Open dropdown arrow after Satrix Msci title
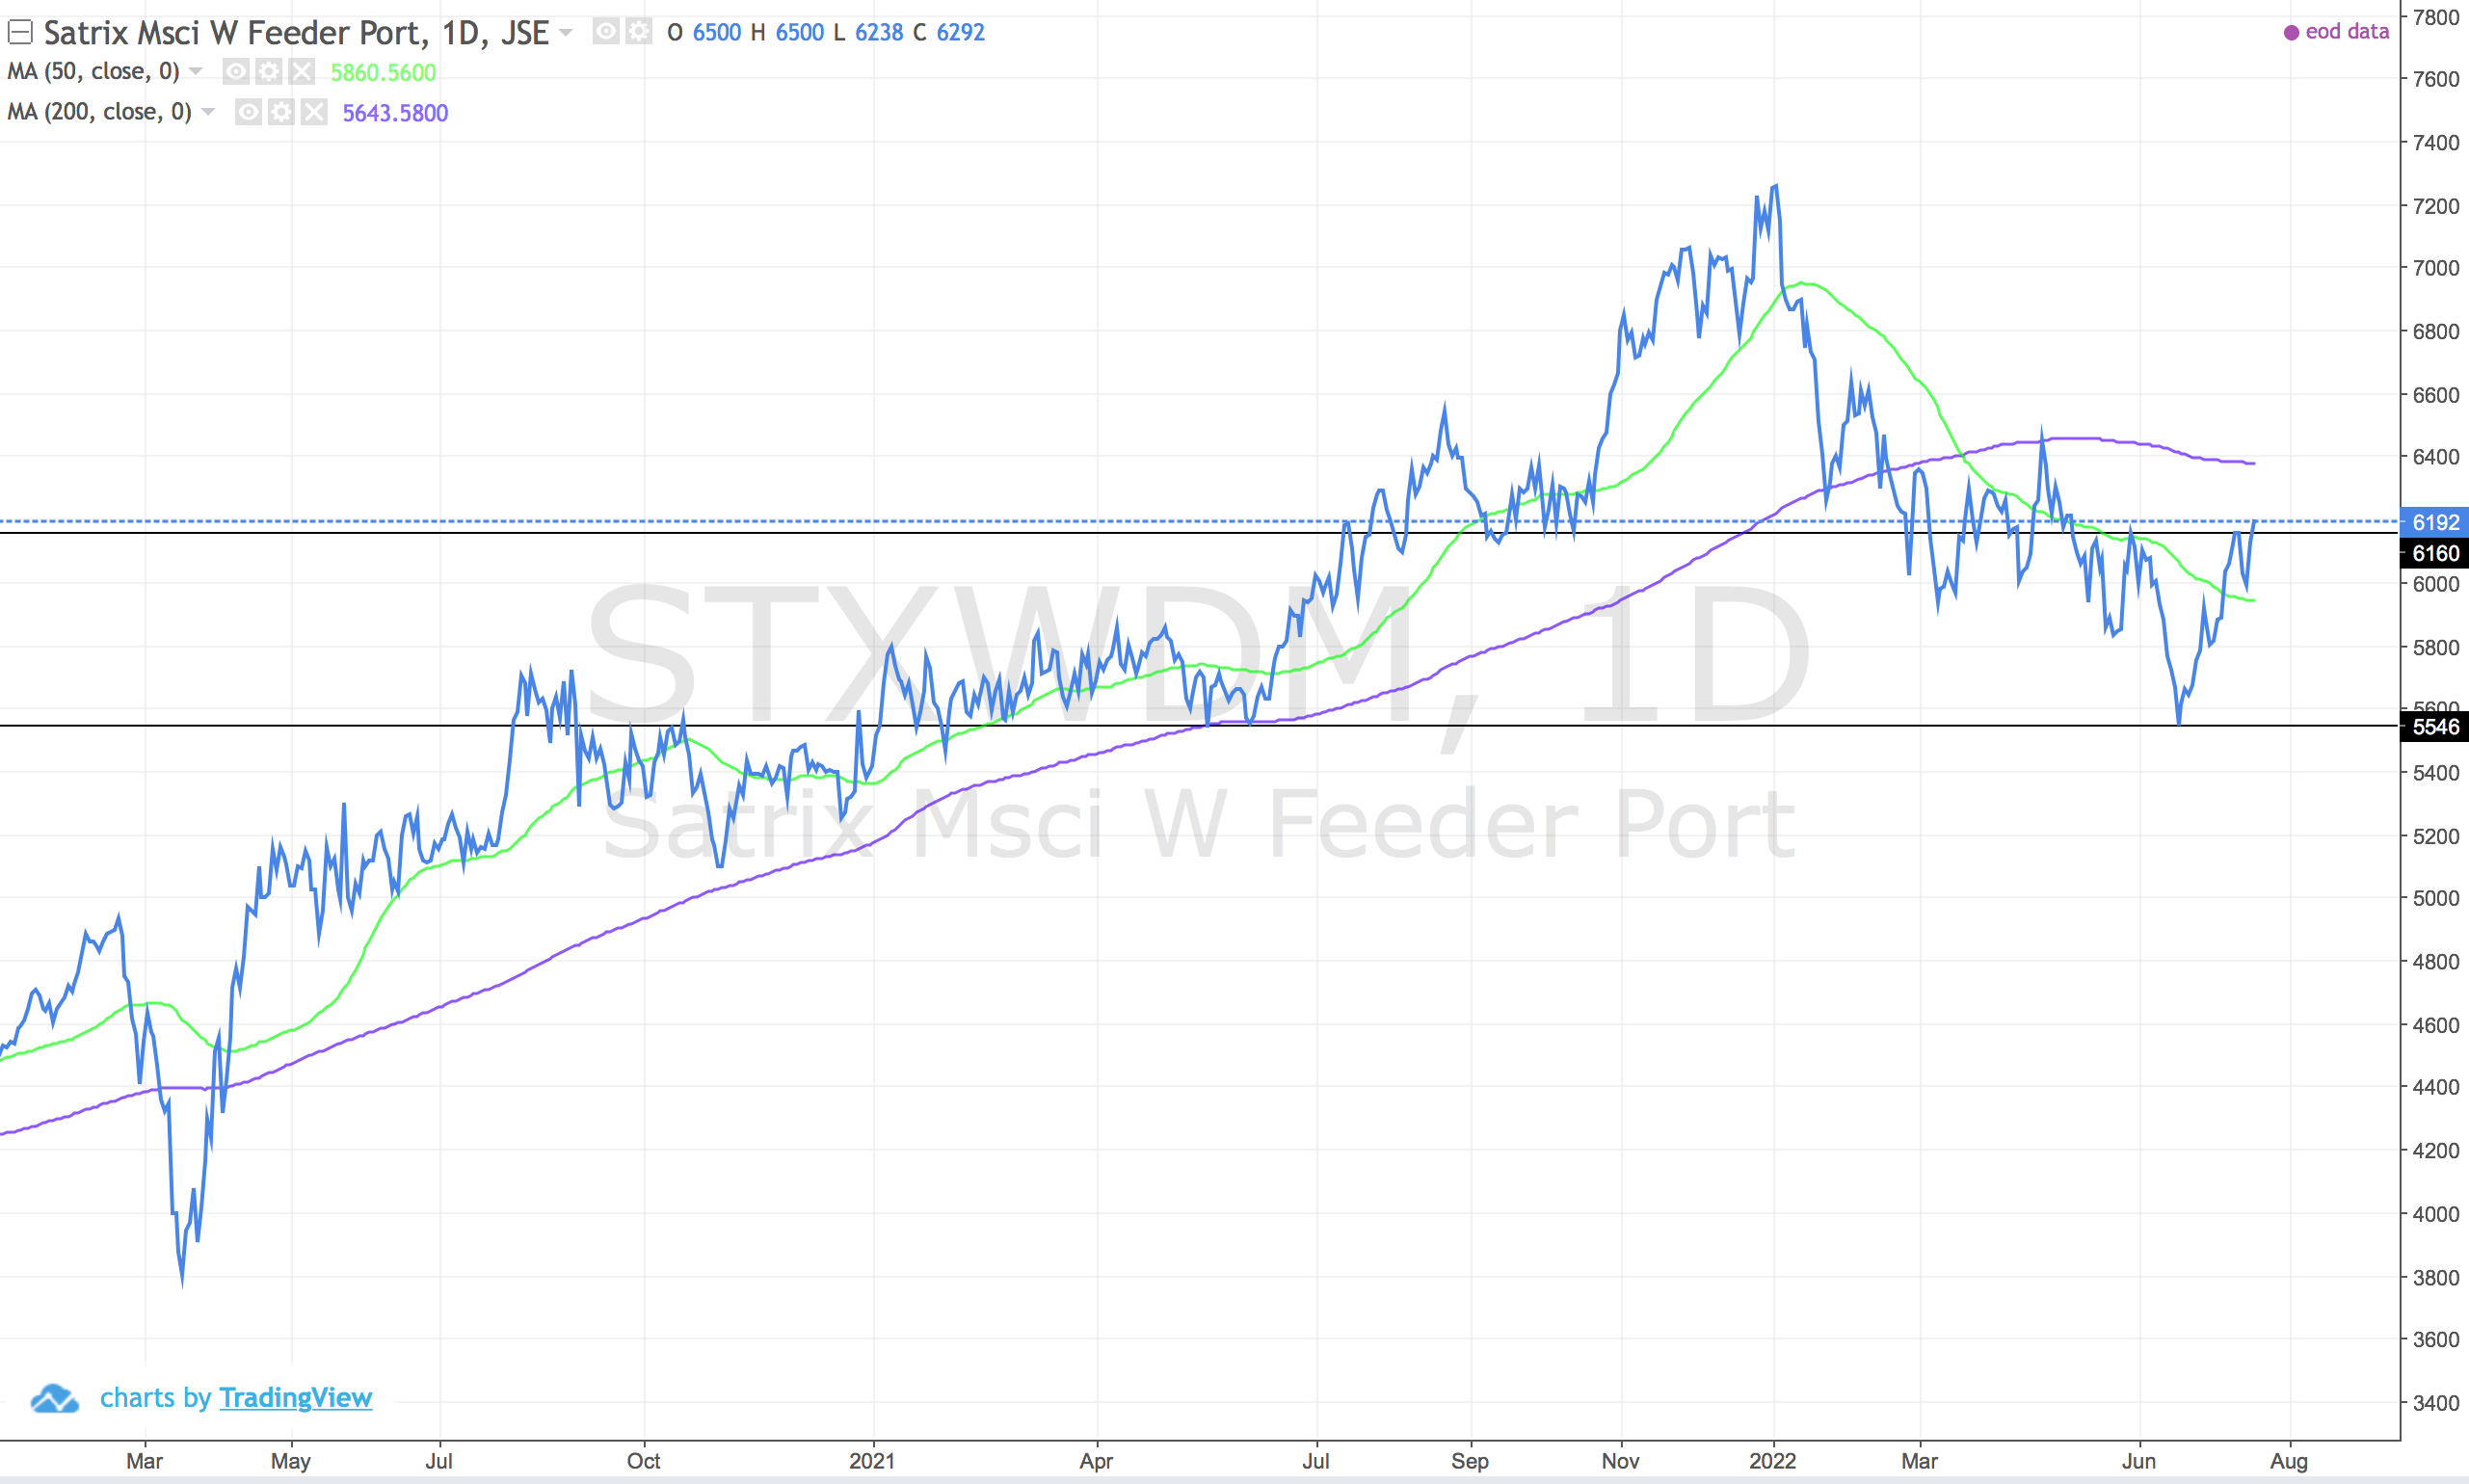This screenshot has width=2469, height=1484. pyautogui.click(x=566, y=33)
